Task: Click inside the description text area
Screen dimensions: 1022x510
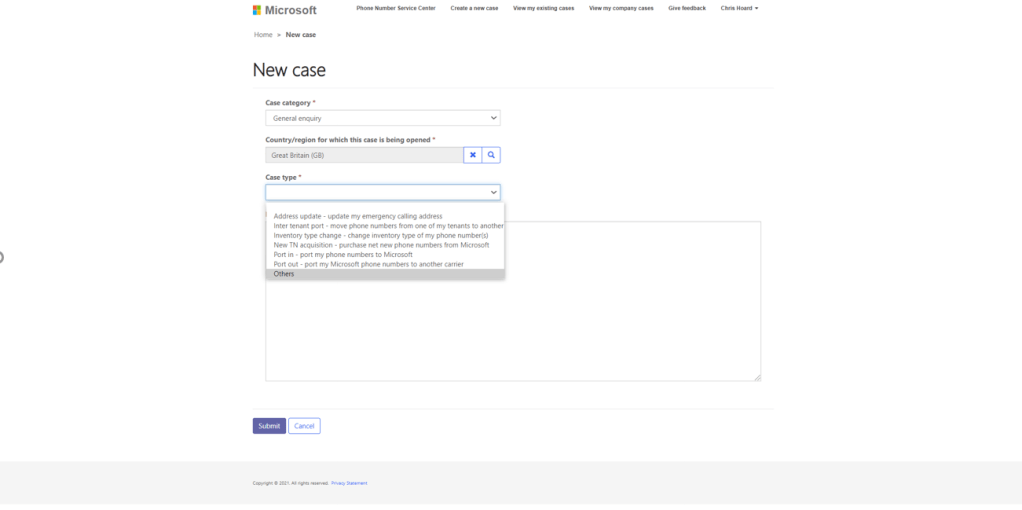Action: pyautogui.click(x=512, y=330)
